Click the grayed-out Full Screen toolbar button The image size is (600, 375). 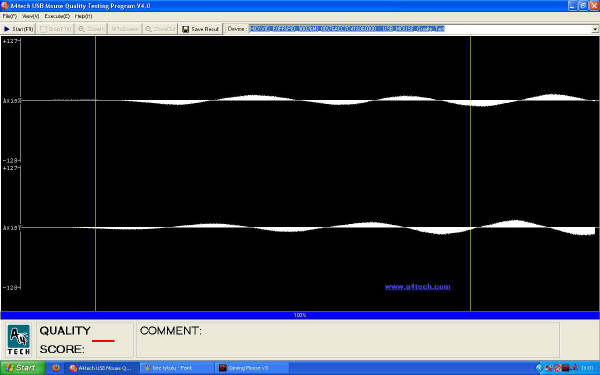[x=124, y=29]
